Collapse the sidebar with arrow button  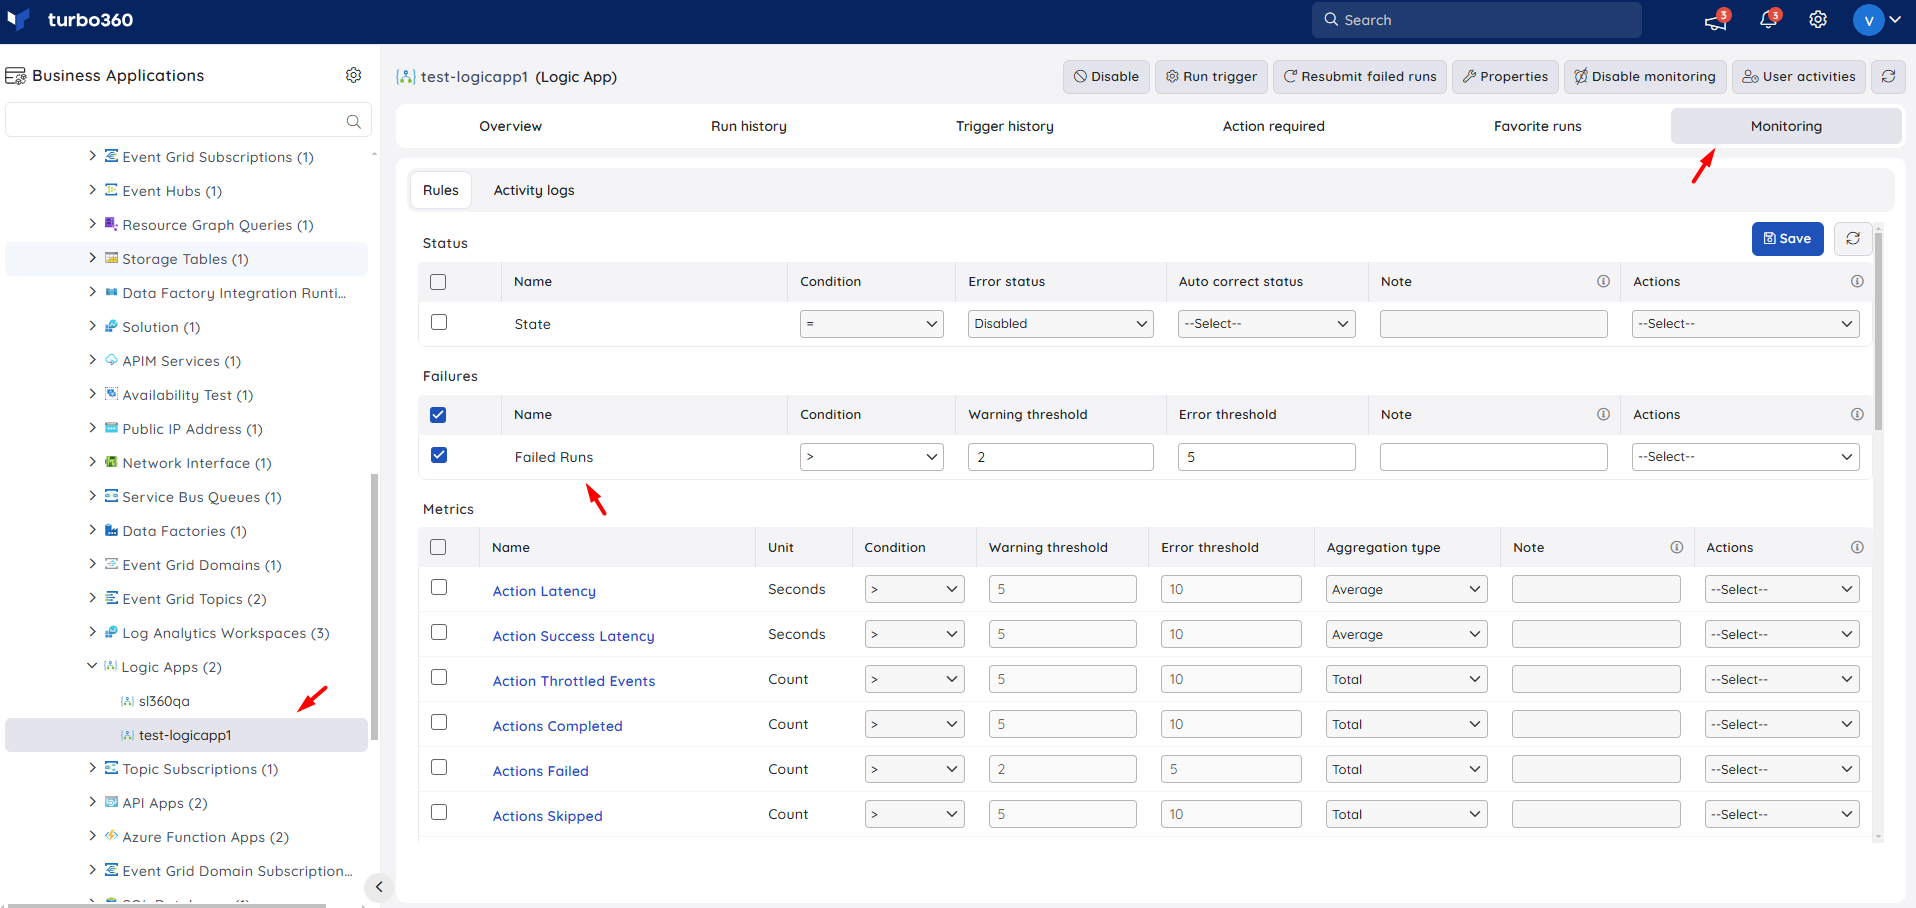click(379, 887)
